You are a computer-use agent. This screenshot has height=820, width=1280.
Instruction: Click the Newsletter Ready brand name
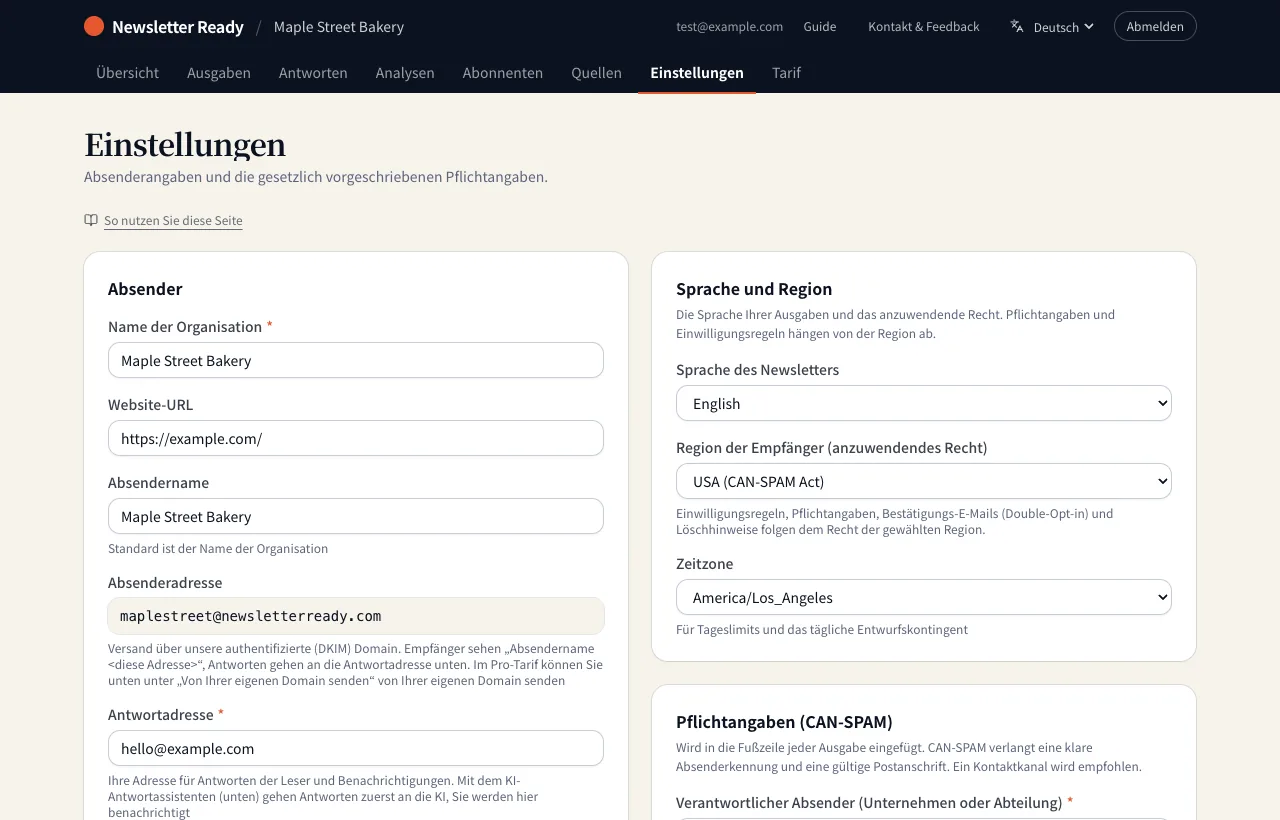click(178, 27)
